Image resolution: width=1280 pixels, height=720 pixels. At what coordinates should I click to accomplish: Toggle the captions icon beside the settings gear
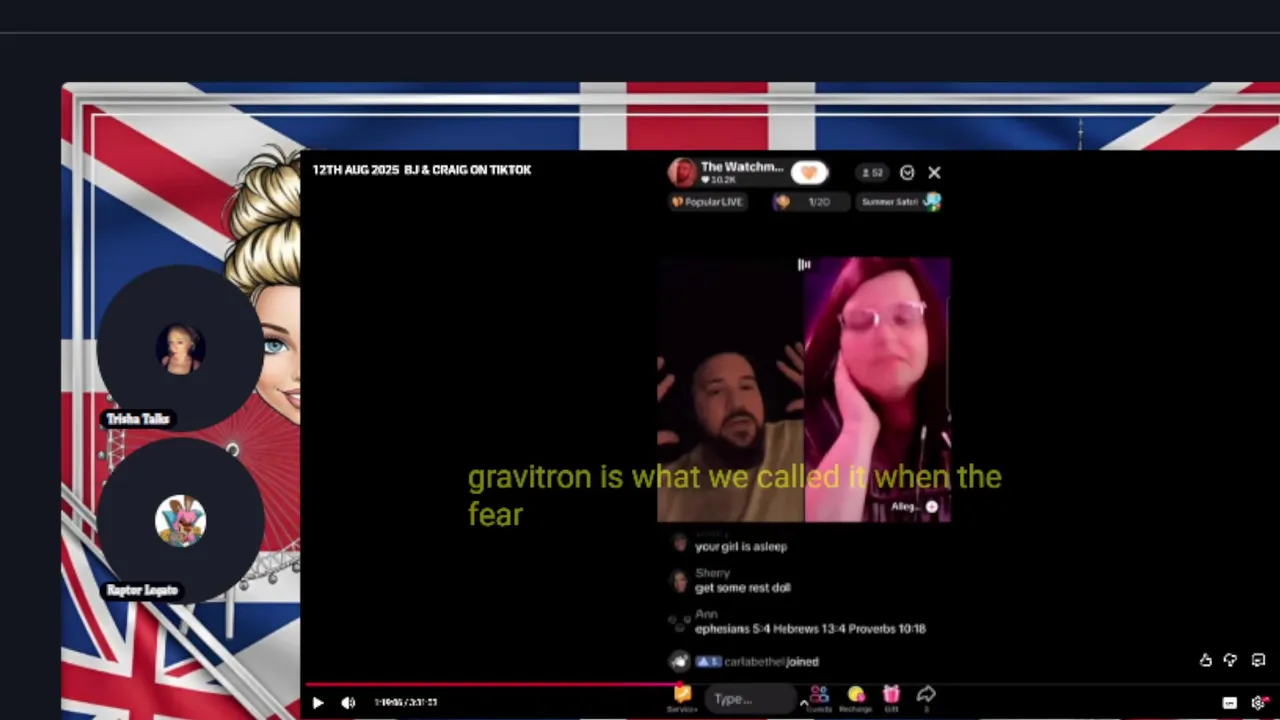point(1230,703)
